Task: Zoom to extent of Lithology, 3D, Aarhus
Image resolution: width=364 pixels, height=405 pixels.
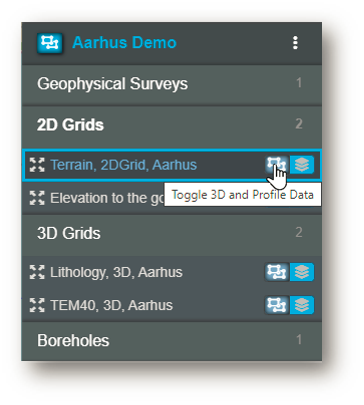Action: tap(37, 272)
